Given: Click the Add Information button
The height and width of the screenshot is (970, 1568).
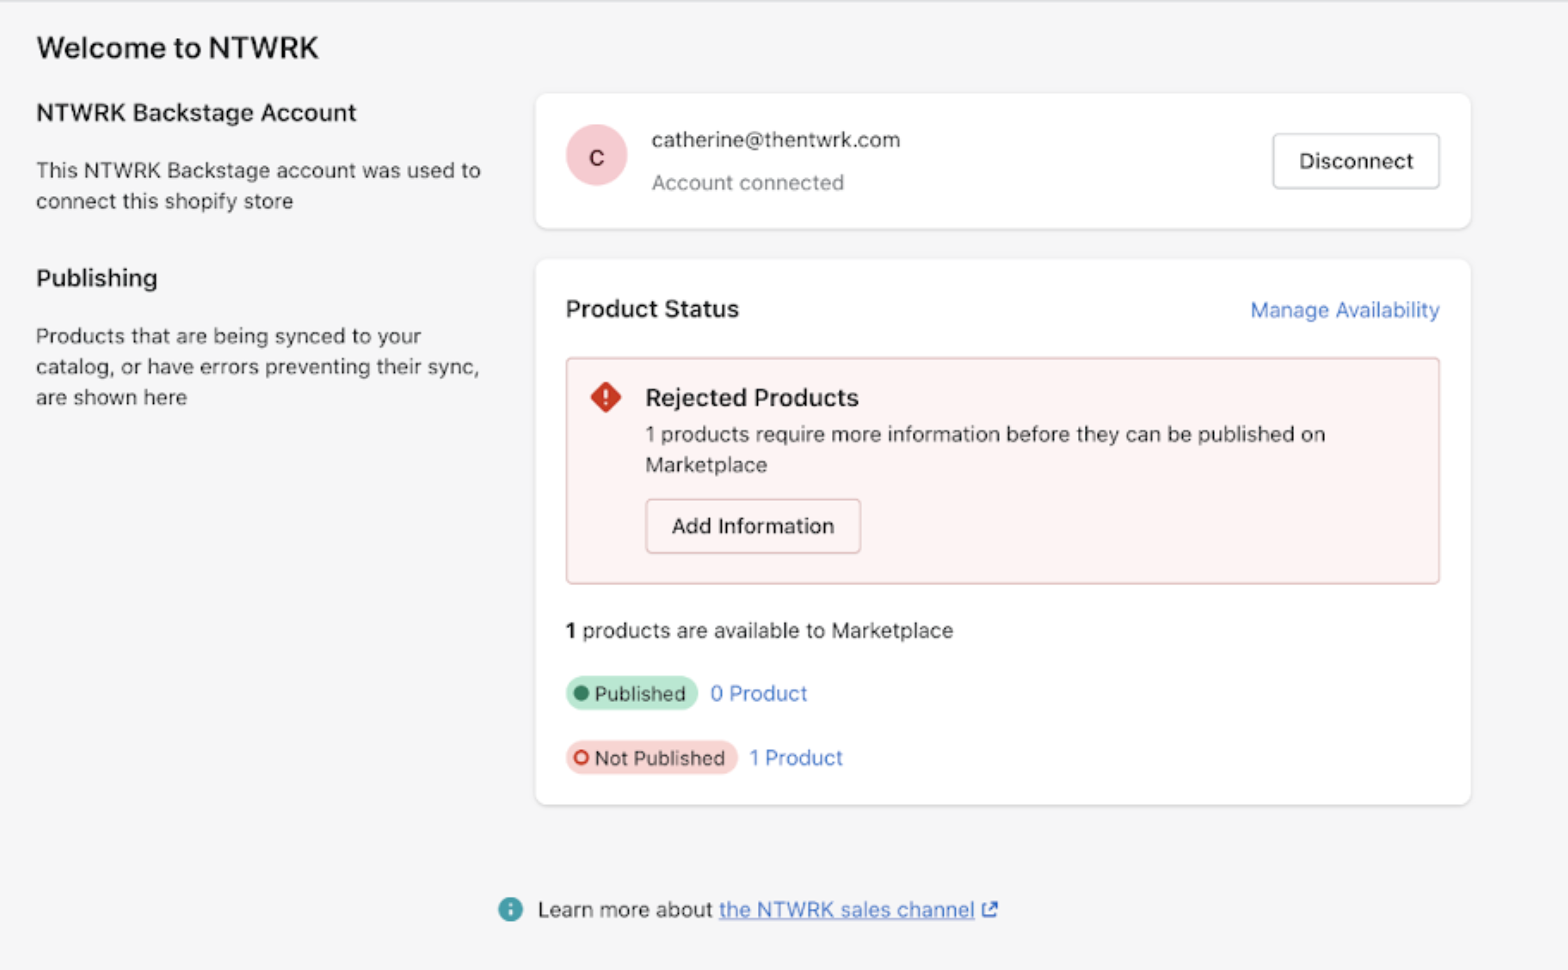Looking at the screenshot, I should (x=752, y=526).
